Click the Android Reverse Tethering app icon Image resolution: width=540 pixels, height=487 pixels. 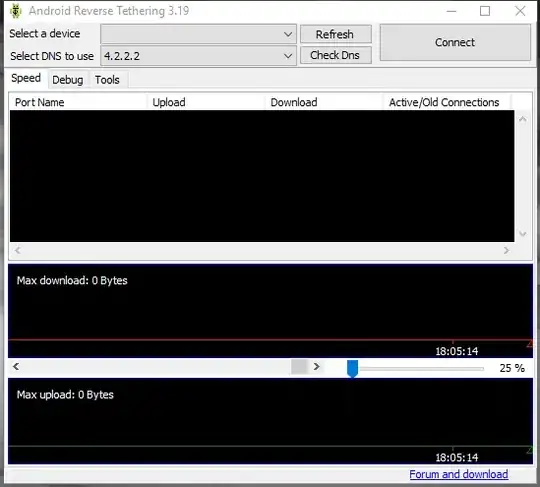[x=15, y=11]
